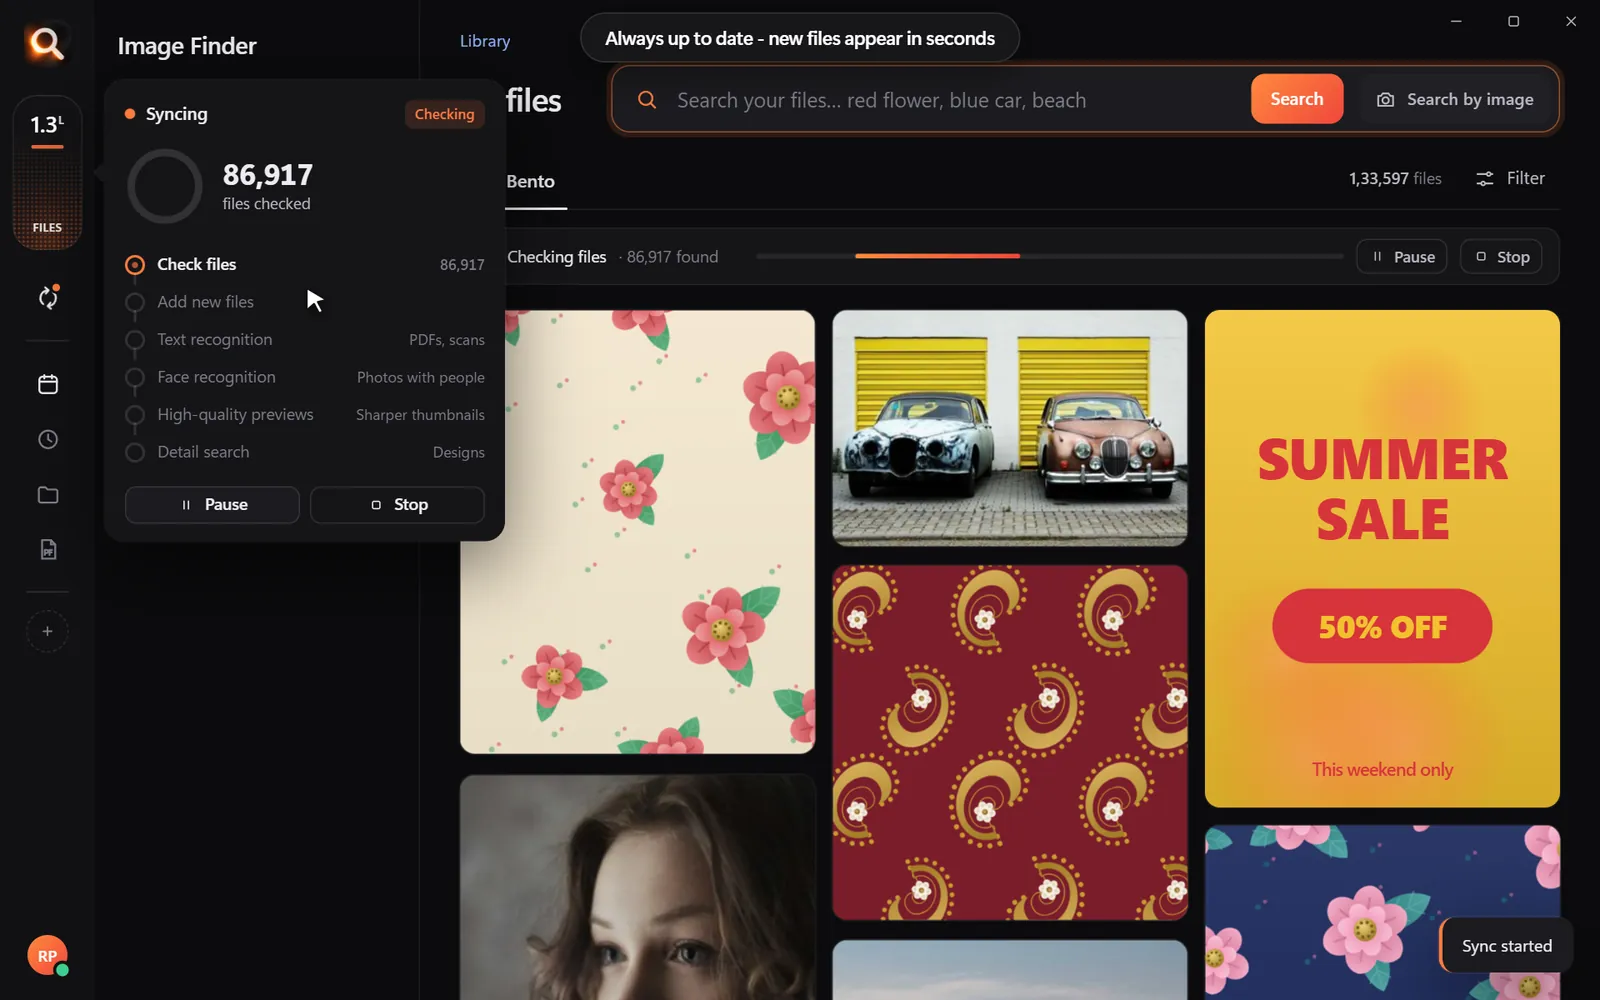The width and height of the screenshot is (1600, 1000).
Task: Select the Face recognition step
Action: click(x=305, y=377)
